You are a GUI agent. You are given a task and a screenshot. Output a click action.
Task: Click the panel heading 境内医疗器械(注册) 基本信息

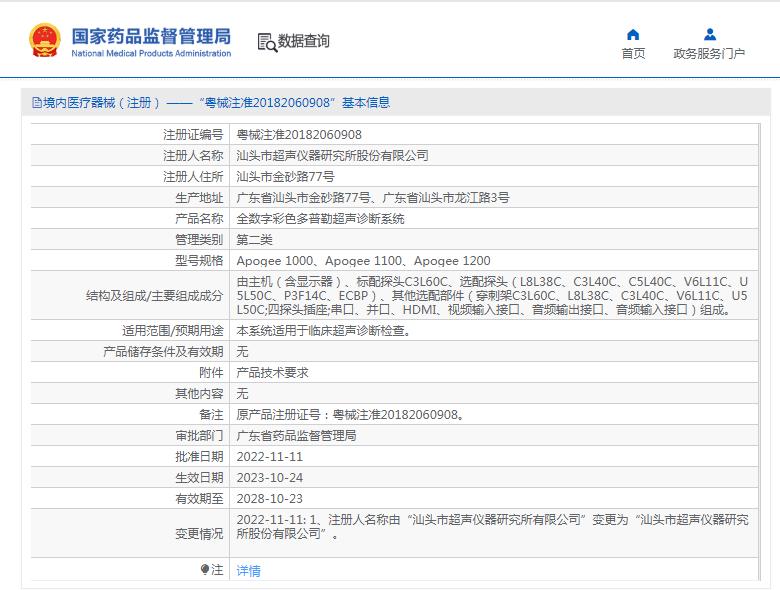pos(211,102)
